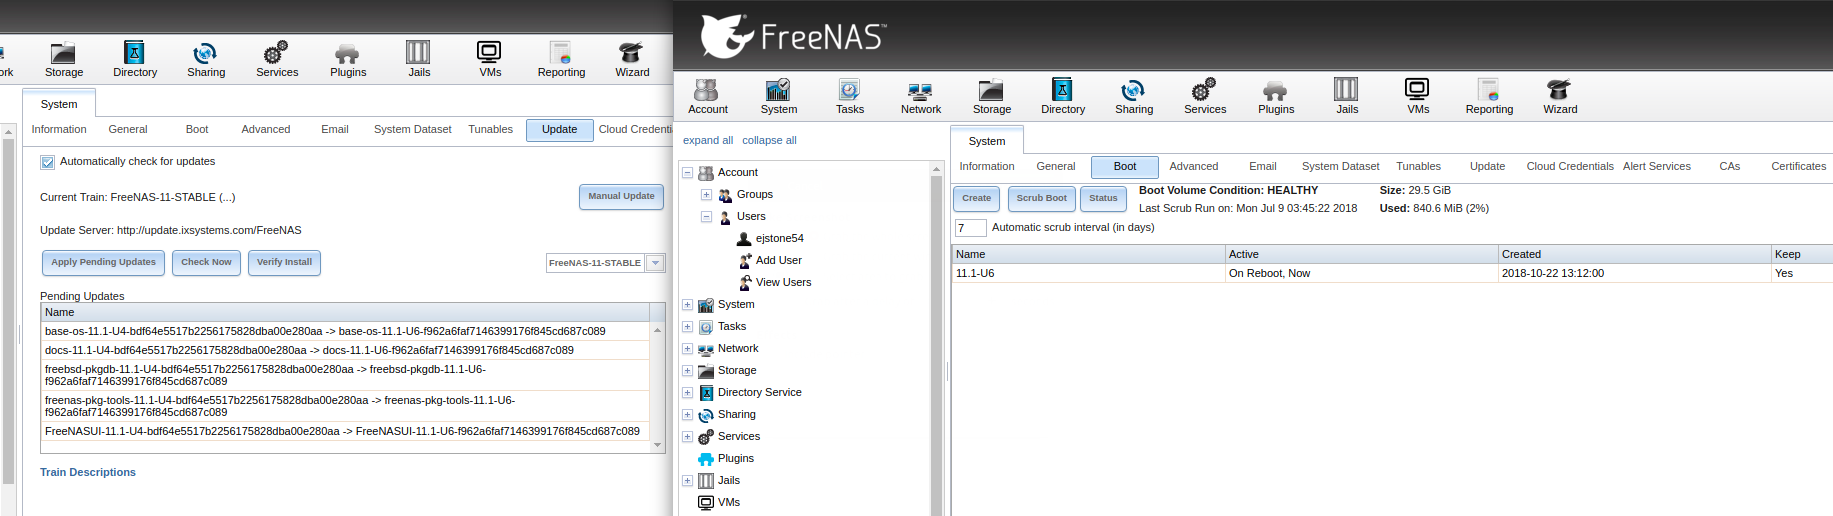Image resolution: width=1833 pixels, height=516 pixels.
Task: Select the 11.1-U6 boot environment row
Action: [x=1392, y=274]
